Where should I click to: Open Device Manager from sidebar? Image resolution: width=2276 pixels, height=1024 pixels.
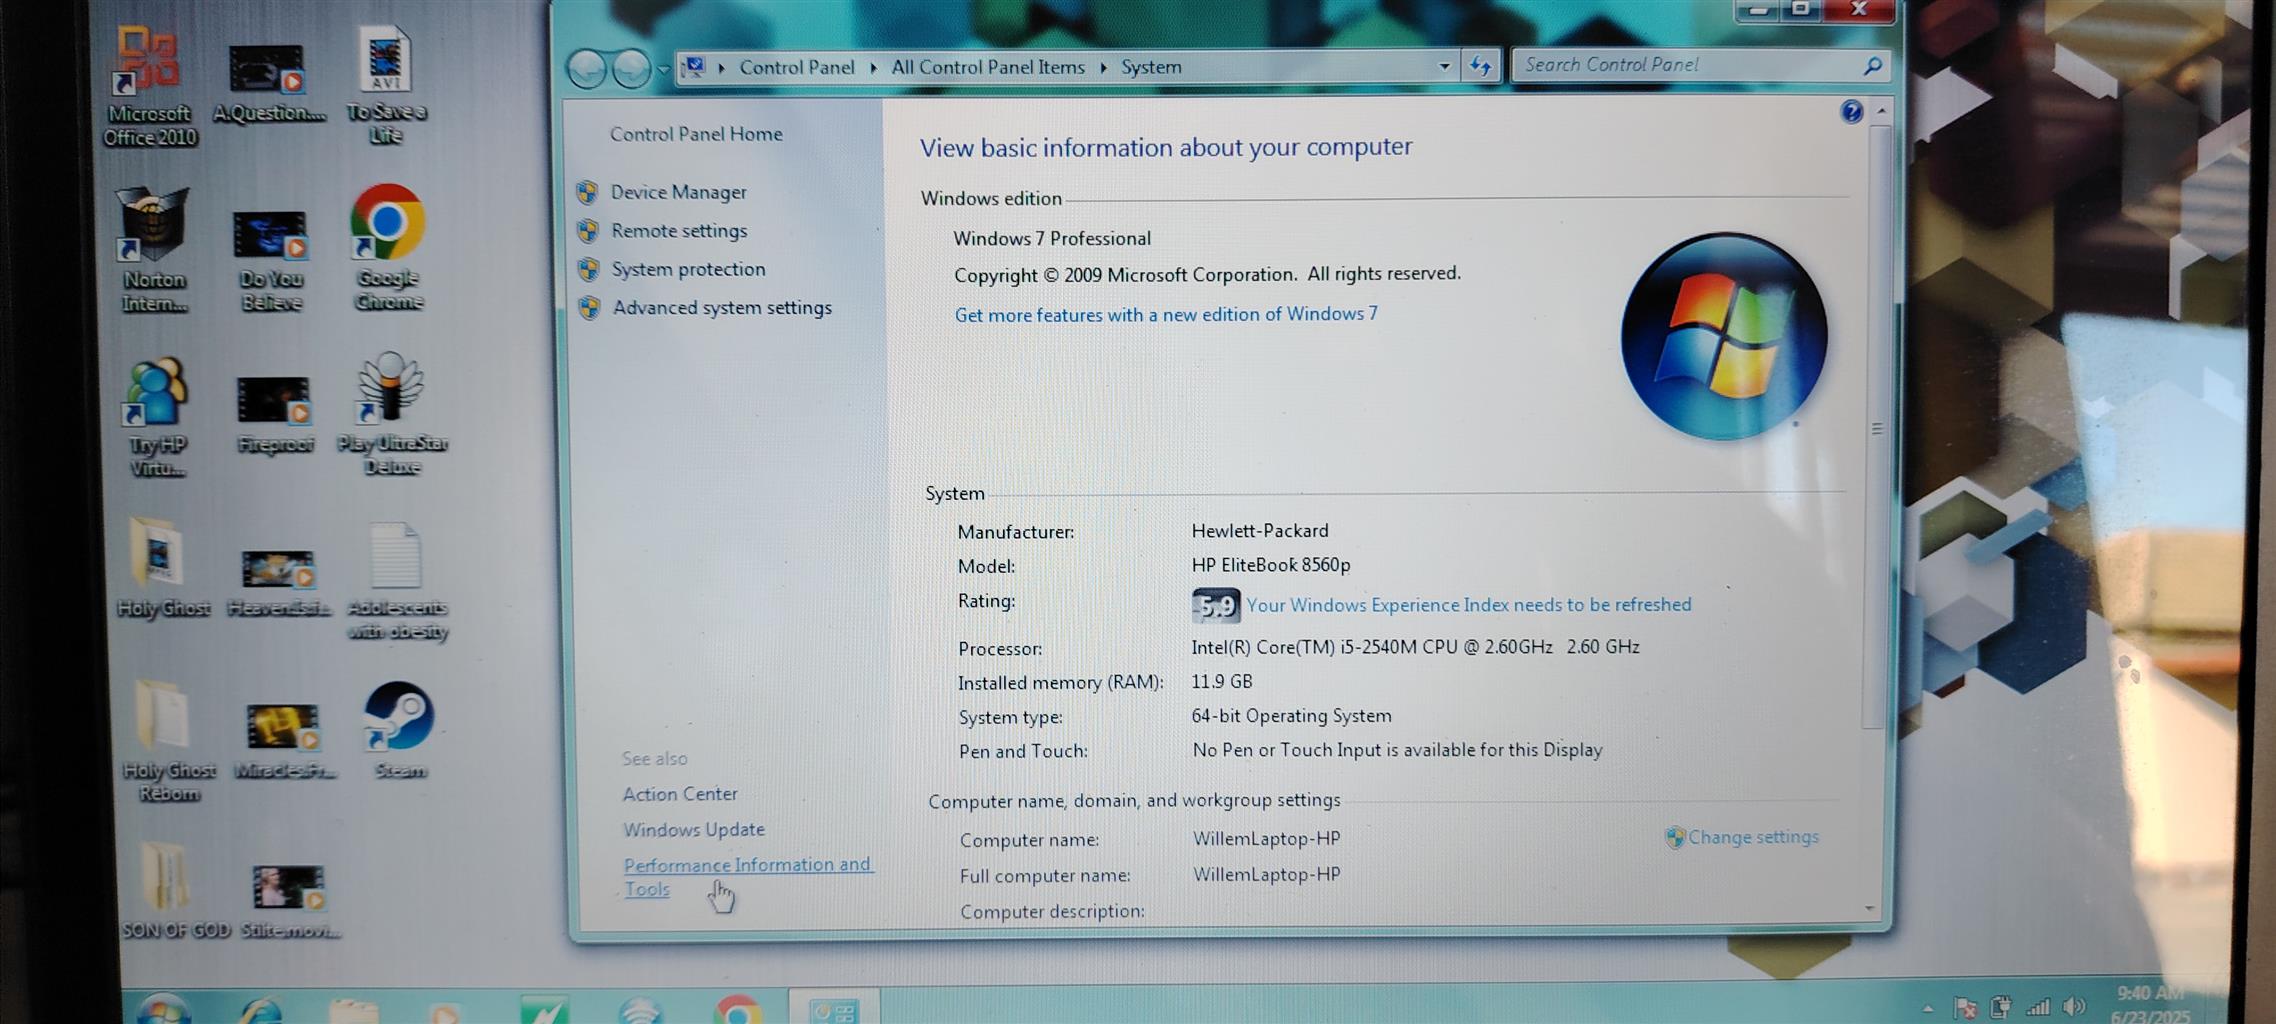[x=678, y=192]
